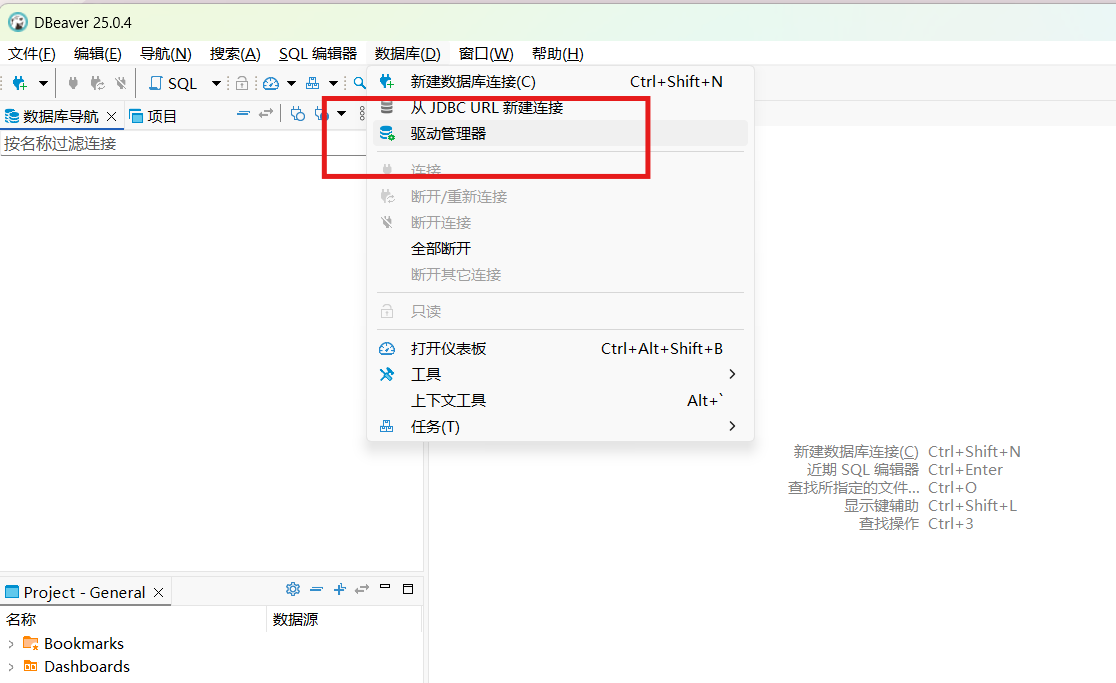Select the 数据库导航 tab
Image resolution: width=1116 pixels, height=683 pixels.
pos(60,116)
